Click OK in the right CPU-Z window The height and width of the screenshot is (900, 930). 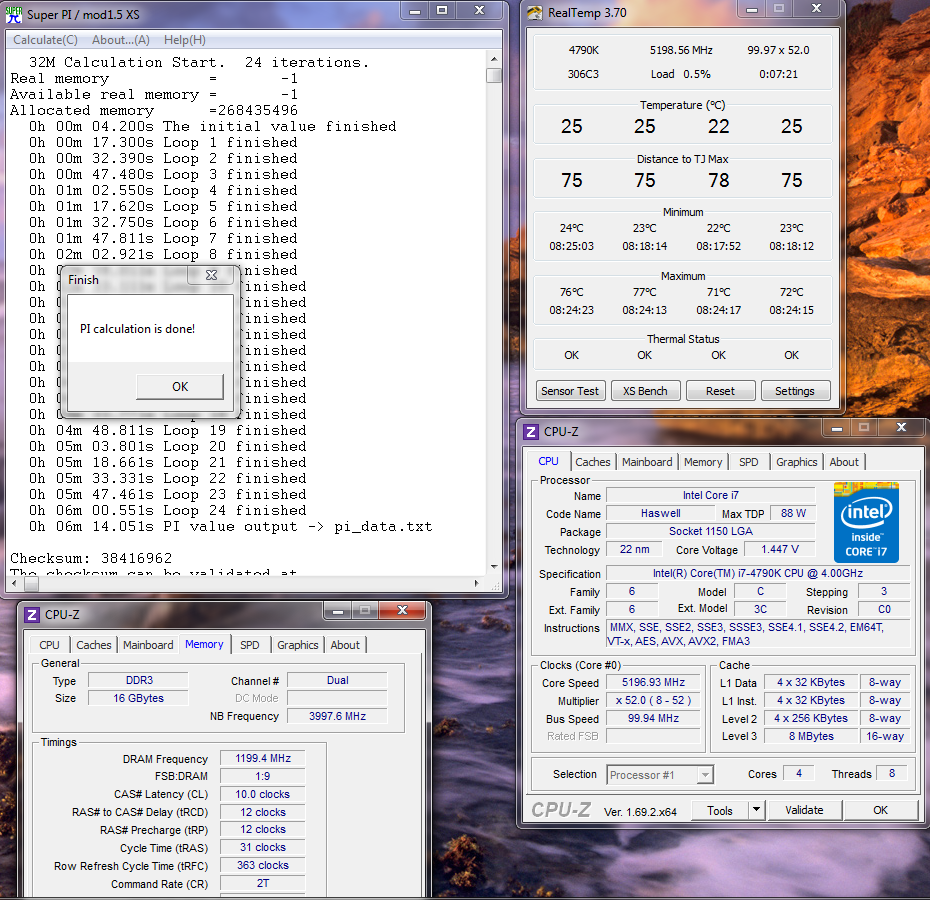tap(880, 810)
